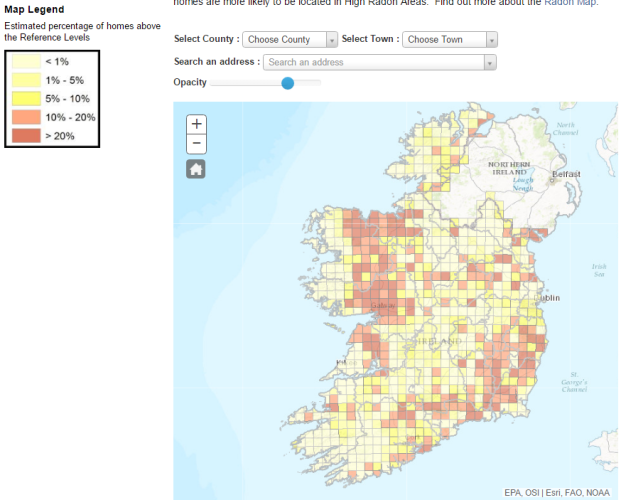
Task: Click the Dublin label on the map
Action: (x=548, y=298)
